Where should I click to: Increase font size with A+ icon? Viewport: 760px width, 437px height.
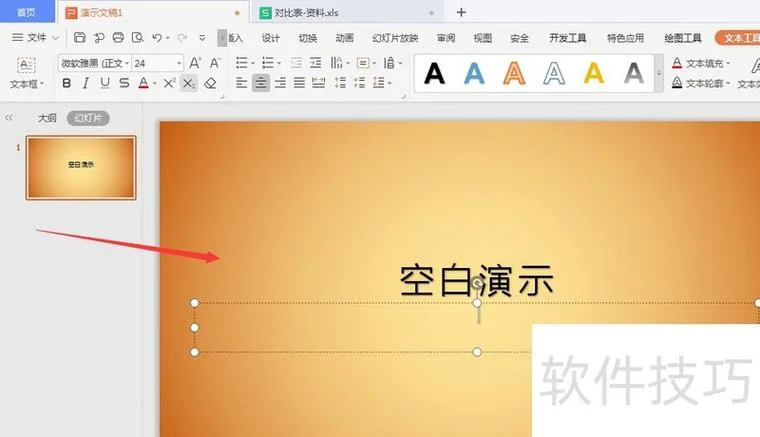pyautogui.click(x=195, y=63)
